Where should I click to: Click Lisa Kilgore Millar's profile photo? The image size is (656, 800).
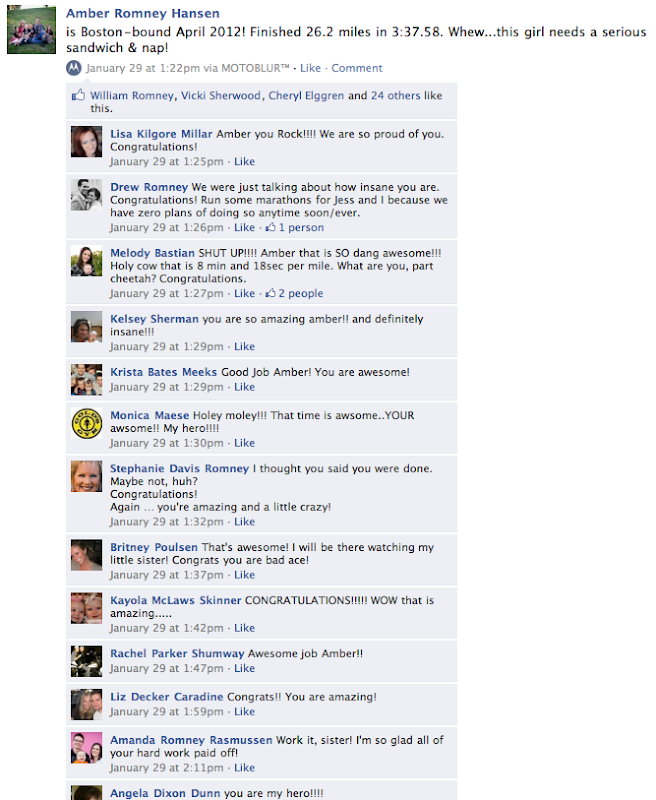tap(86, 141)
